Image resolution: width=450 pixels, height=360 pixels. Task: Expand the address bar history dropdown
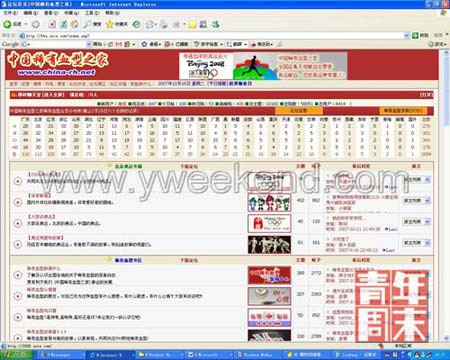tap(406, 36)
